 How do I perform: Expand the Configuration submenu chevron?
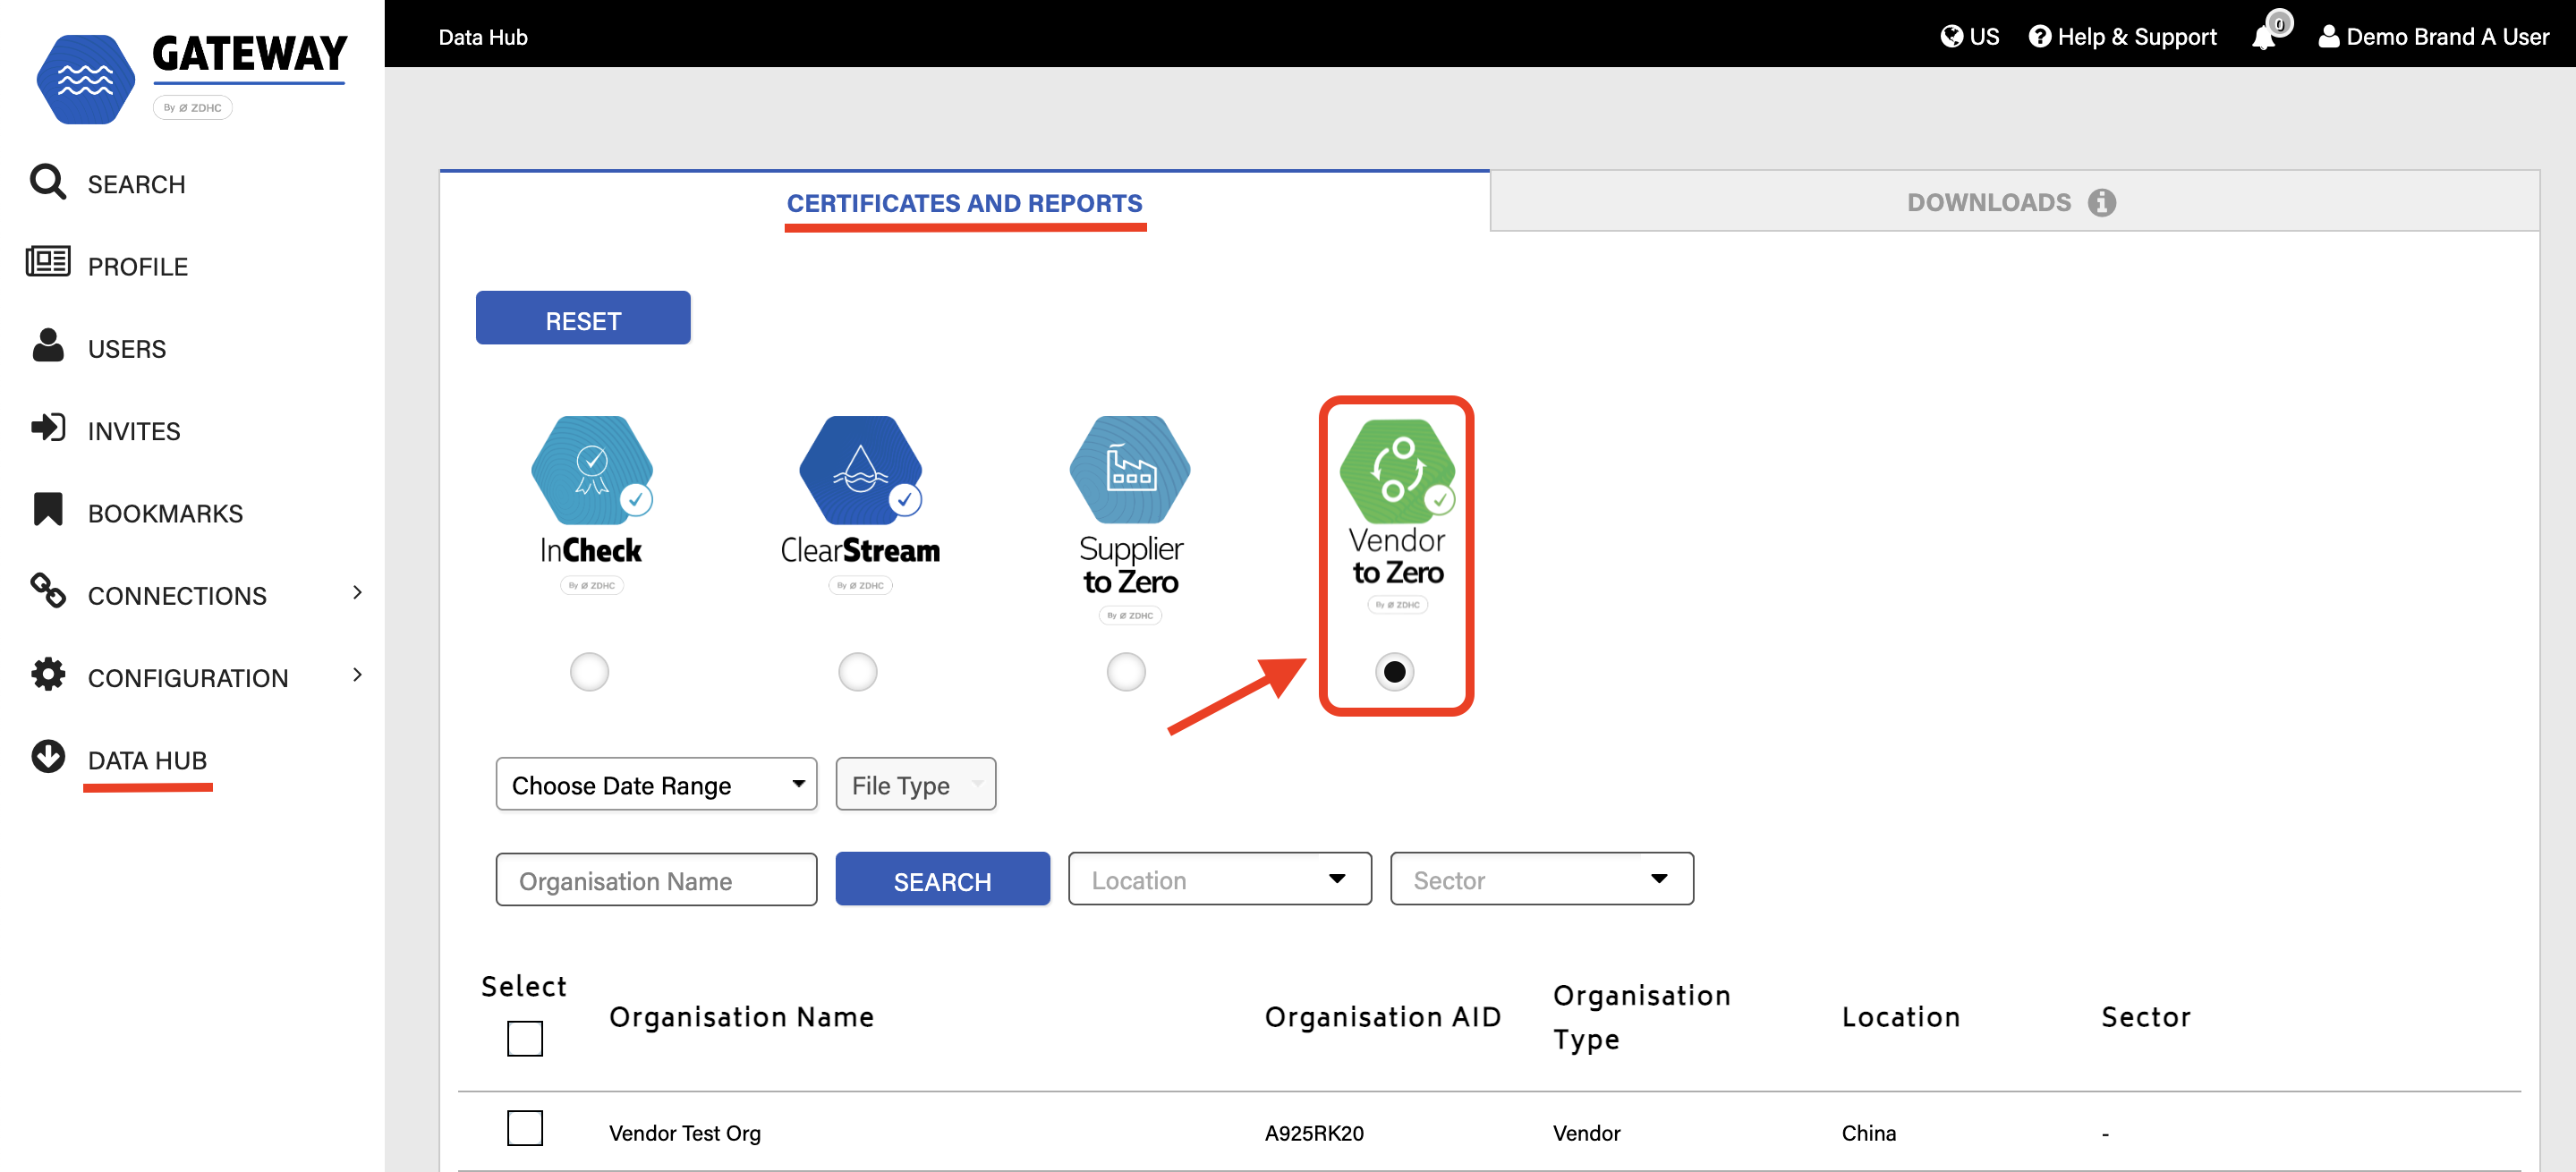pos(357,675)
